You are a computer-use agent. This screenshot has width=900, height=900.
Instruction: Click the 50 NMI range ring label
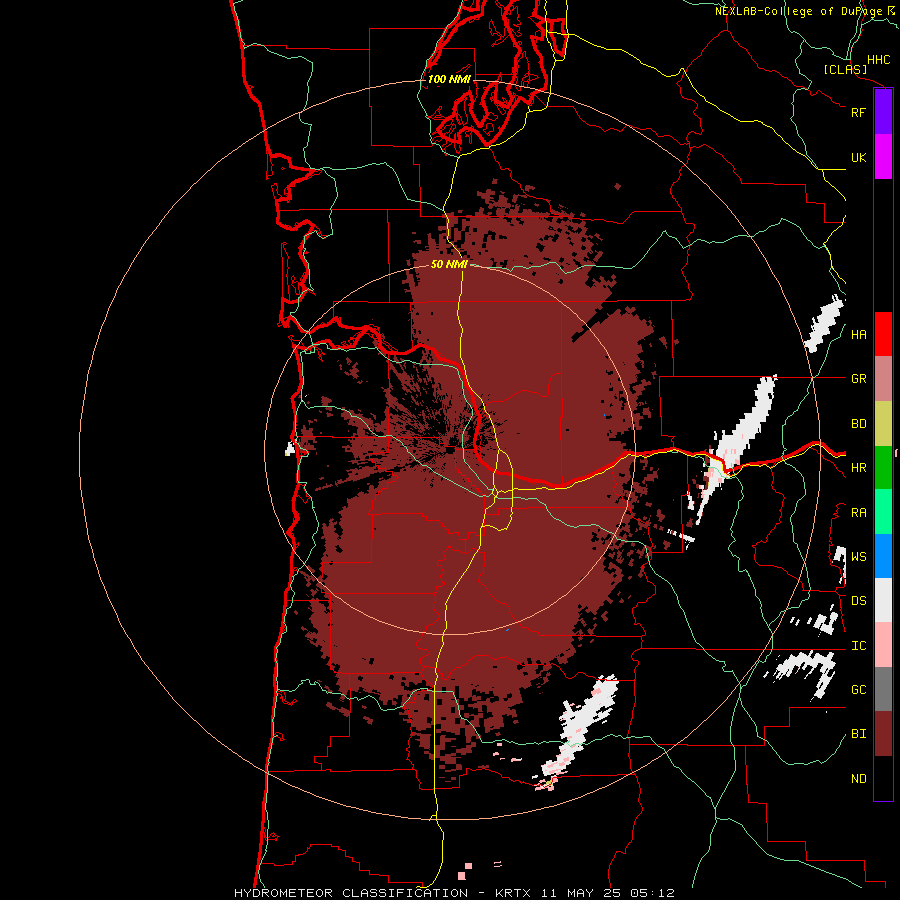coord(449,265)
